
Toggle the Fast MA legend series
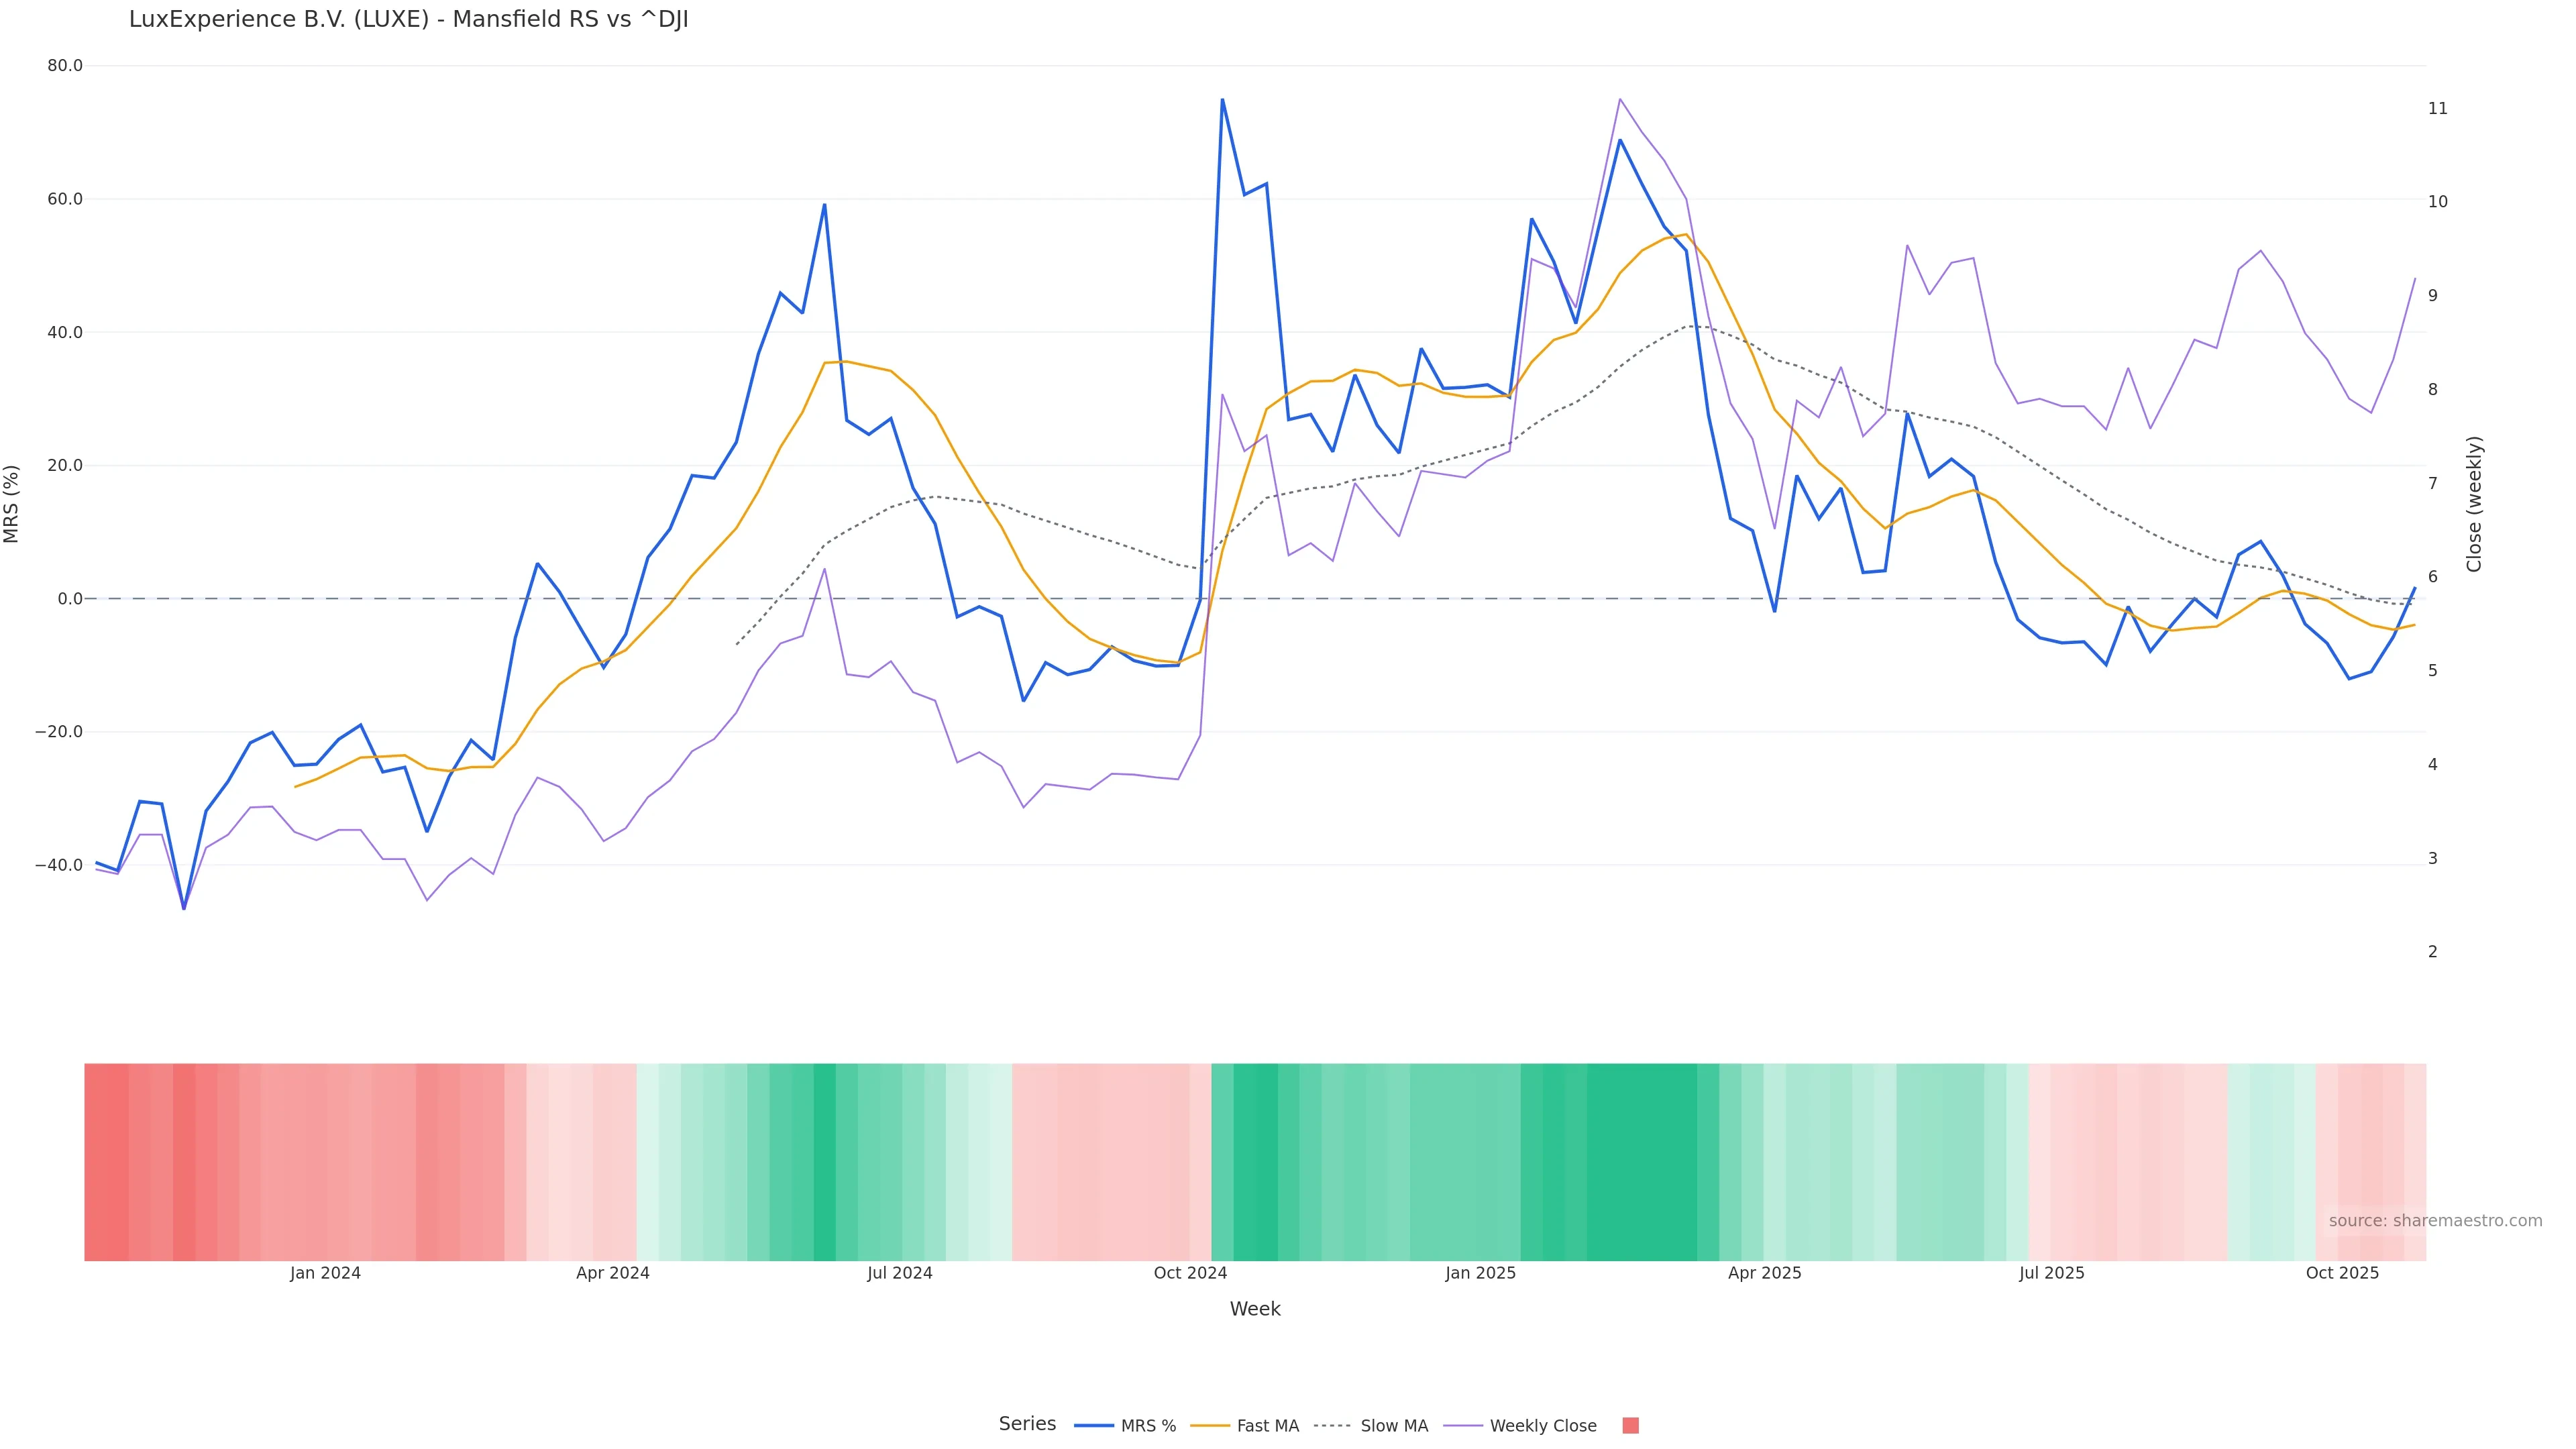point(1267,1426)
